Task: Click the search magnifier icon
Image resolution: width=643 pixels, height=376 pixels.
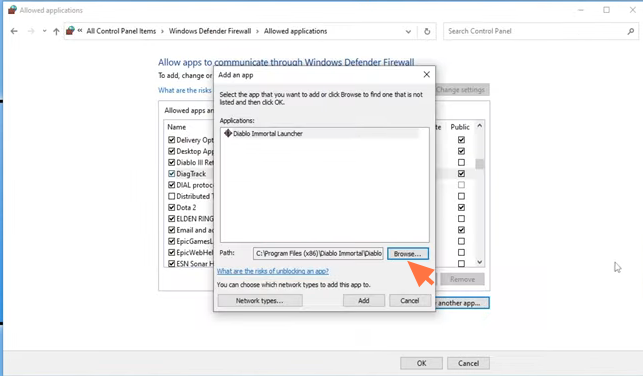Action: [x=631, y=31]
